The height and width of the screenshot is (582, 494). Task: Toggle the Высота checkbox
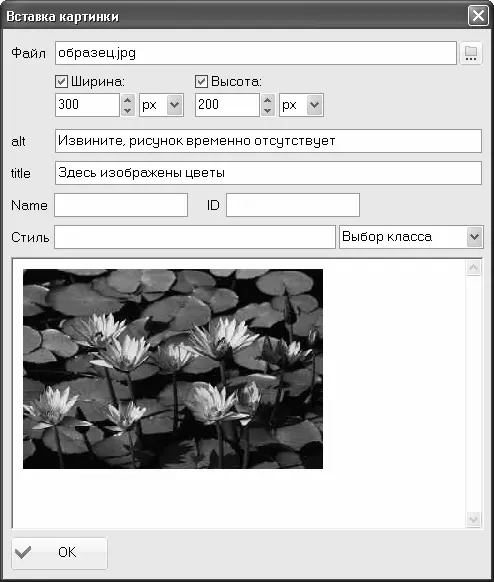click(201, 81)
